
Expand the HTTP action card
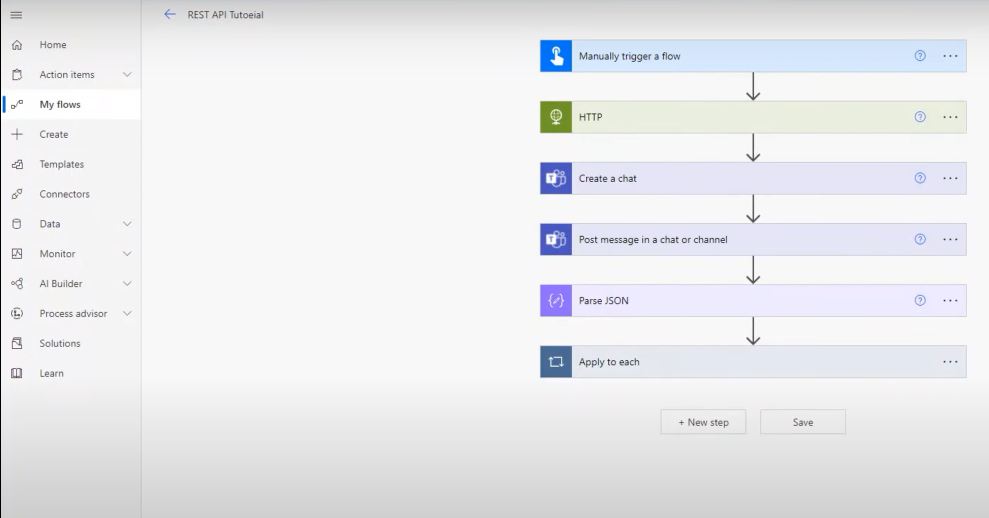(753, 117)
